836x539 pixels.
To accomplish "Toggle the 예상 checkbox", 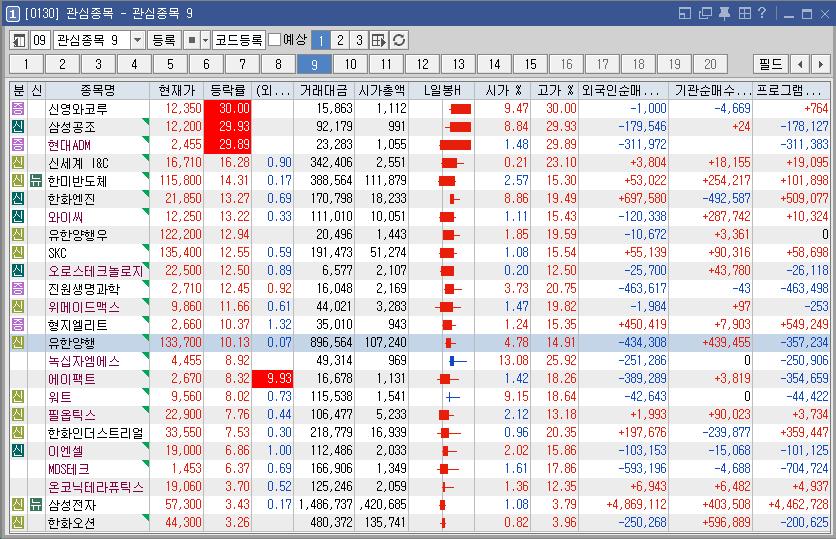I will 275,40.
